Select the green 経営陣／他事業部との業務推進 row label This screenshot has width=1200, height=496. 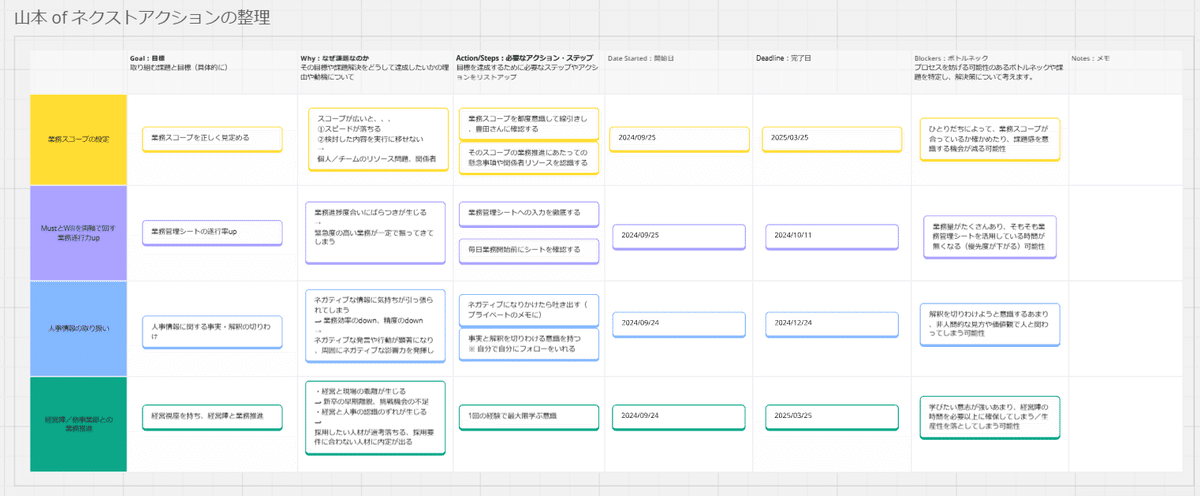(79, 424)
